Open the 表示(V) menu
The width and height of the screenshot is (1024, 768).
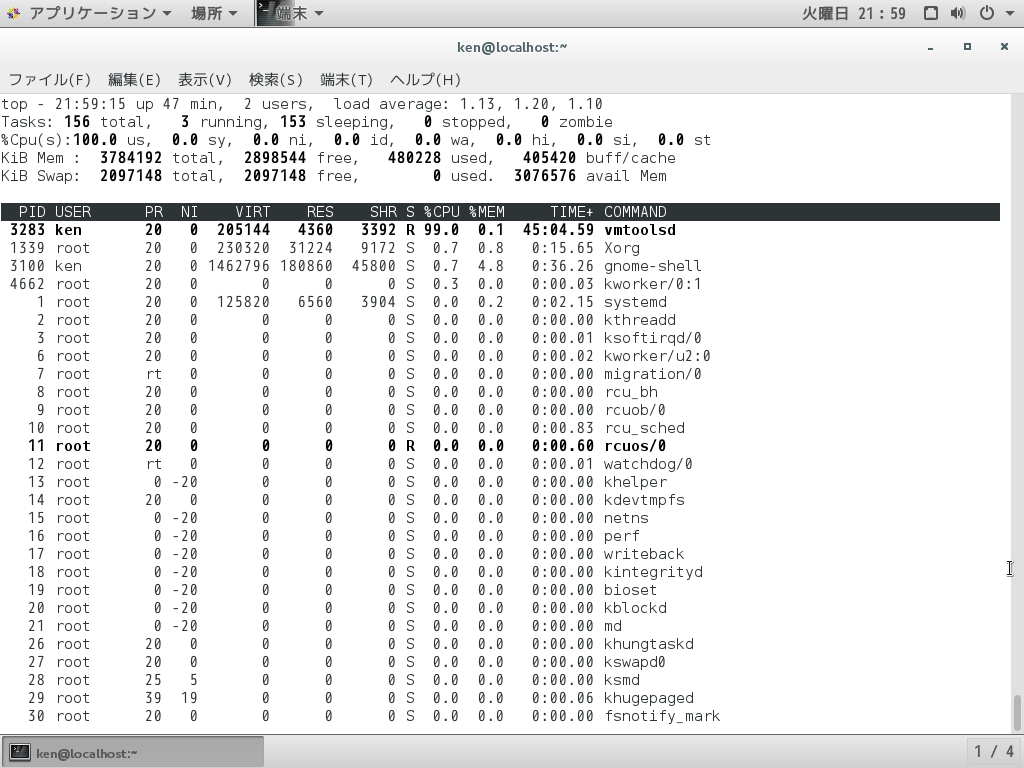[204, 80]
